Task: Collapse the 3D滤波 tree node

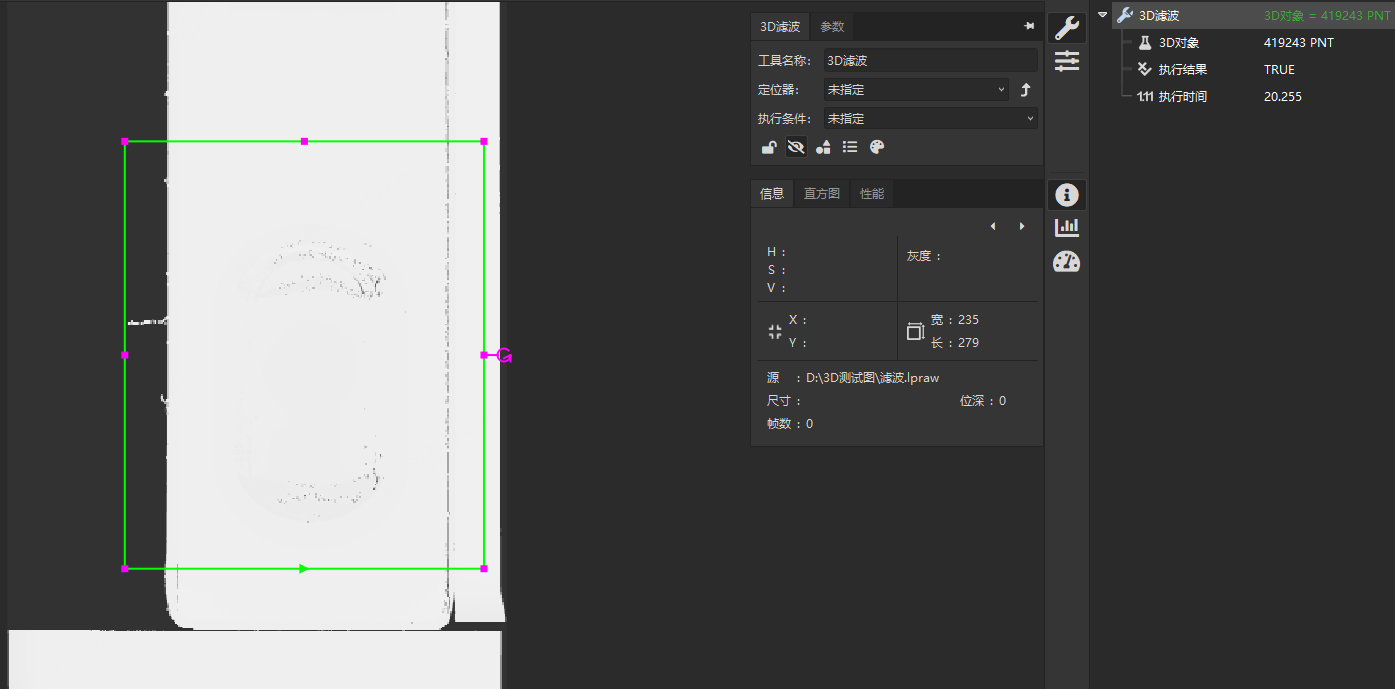Action: (1102, 15)
